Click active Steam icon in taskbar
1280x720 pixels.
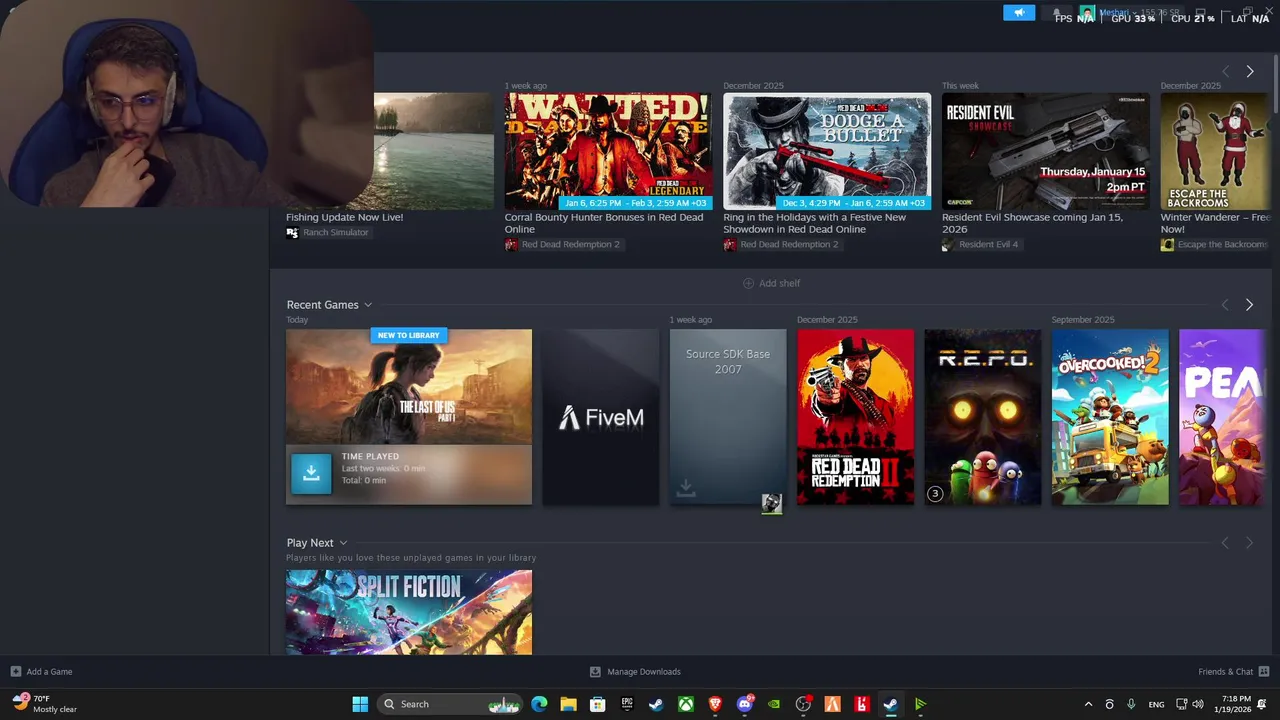pyautogui.click(x=890, y=704)
